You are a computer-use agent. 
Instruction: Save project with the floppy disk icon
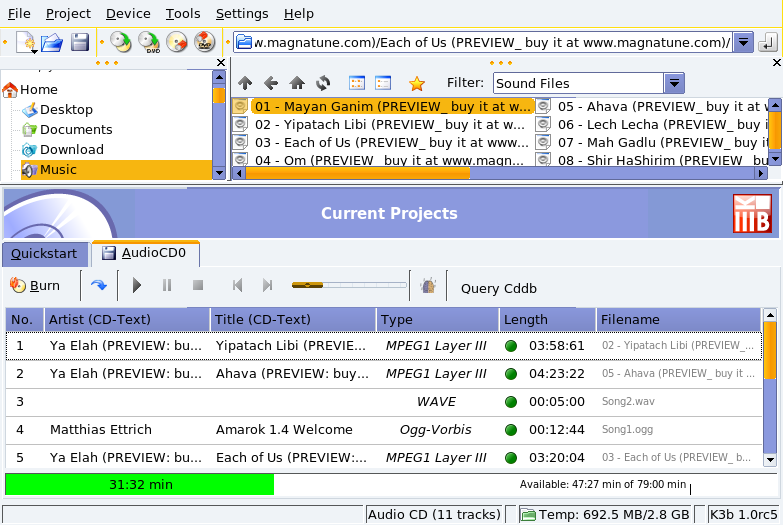pyautogui.click(x=79, y=42)
